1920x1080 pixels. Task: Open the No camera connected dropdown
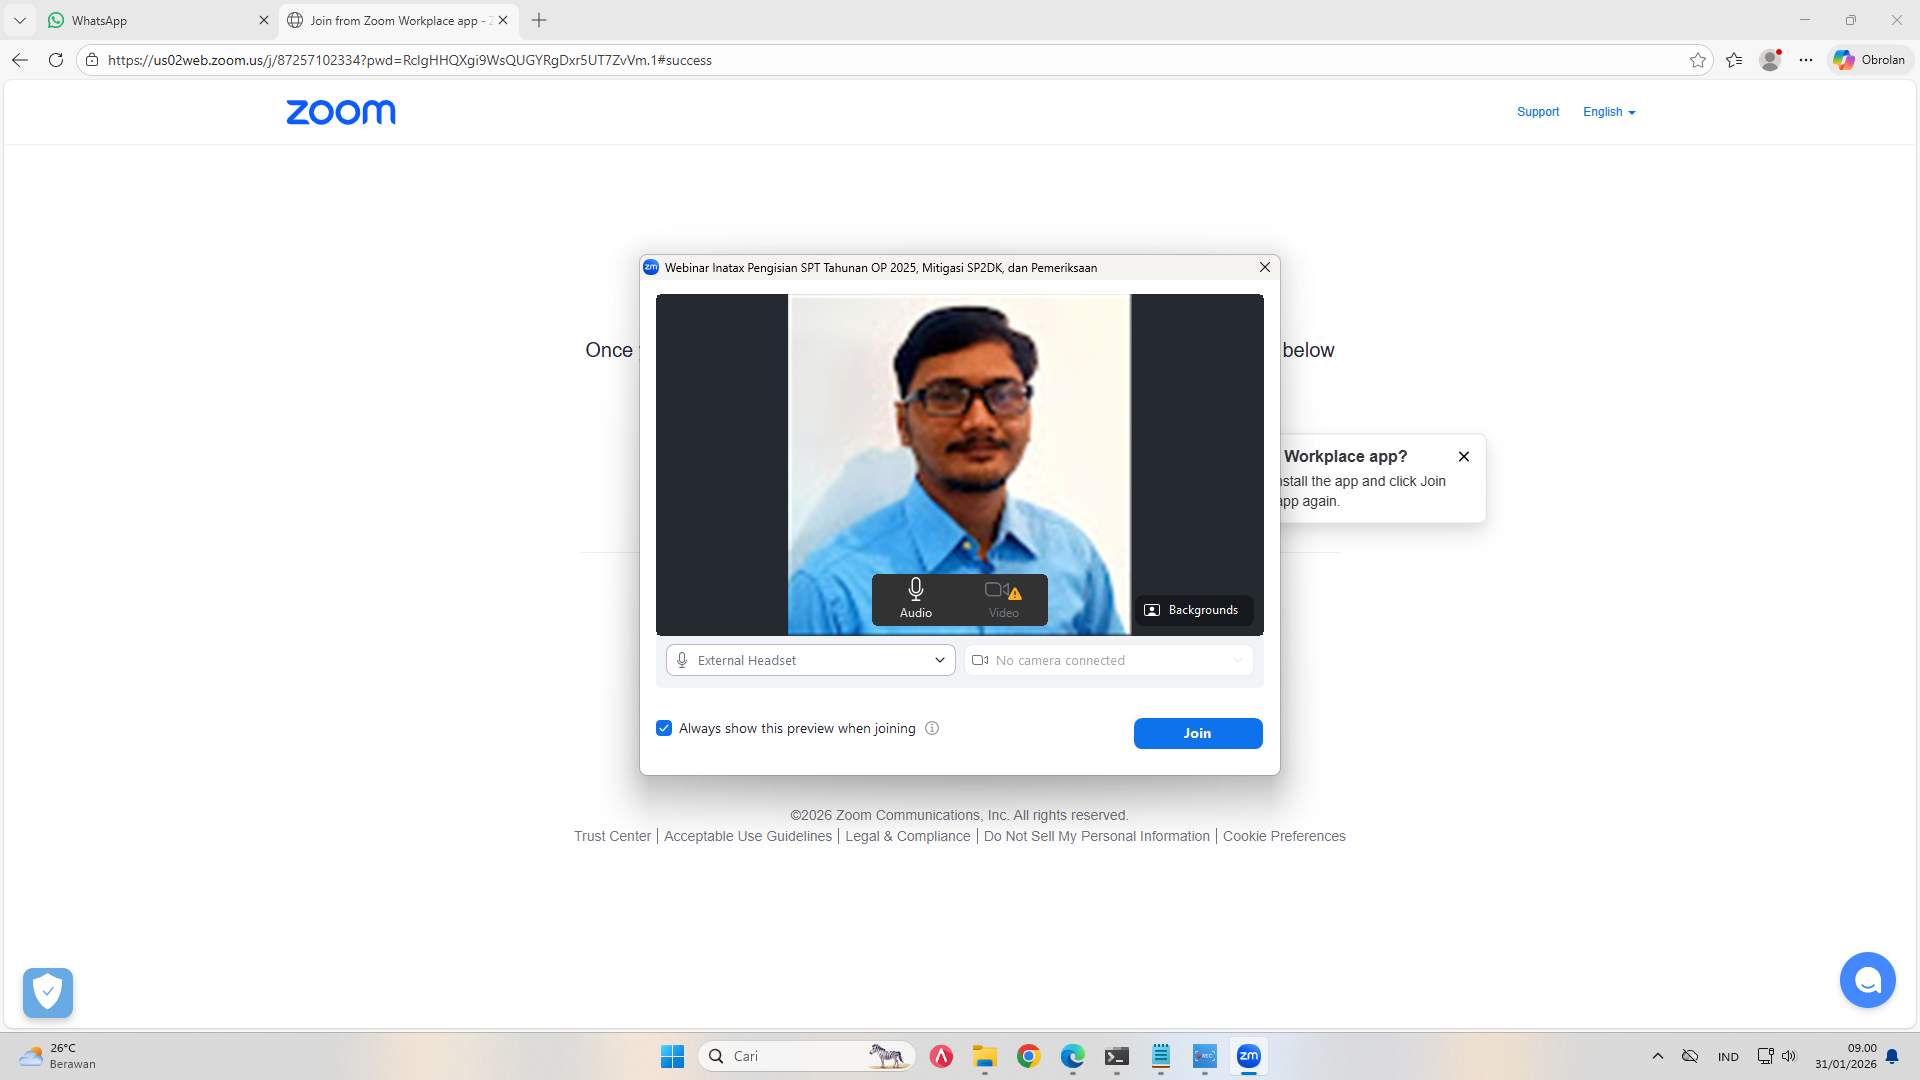(x=1108, y=660)
